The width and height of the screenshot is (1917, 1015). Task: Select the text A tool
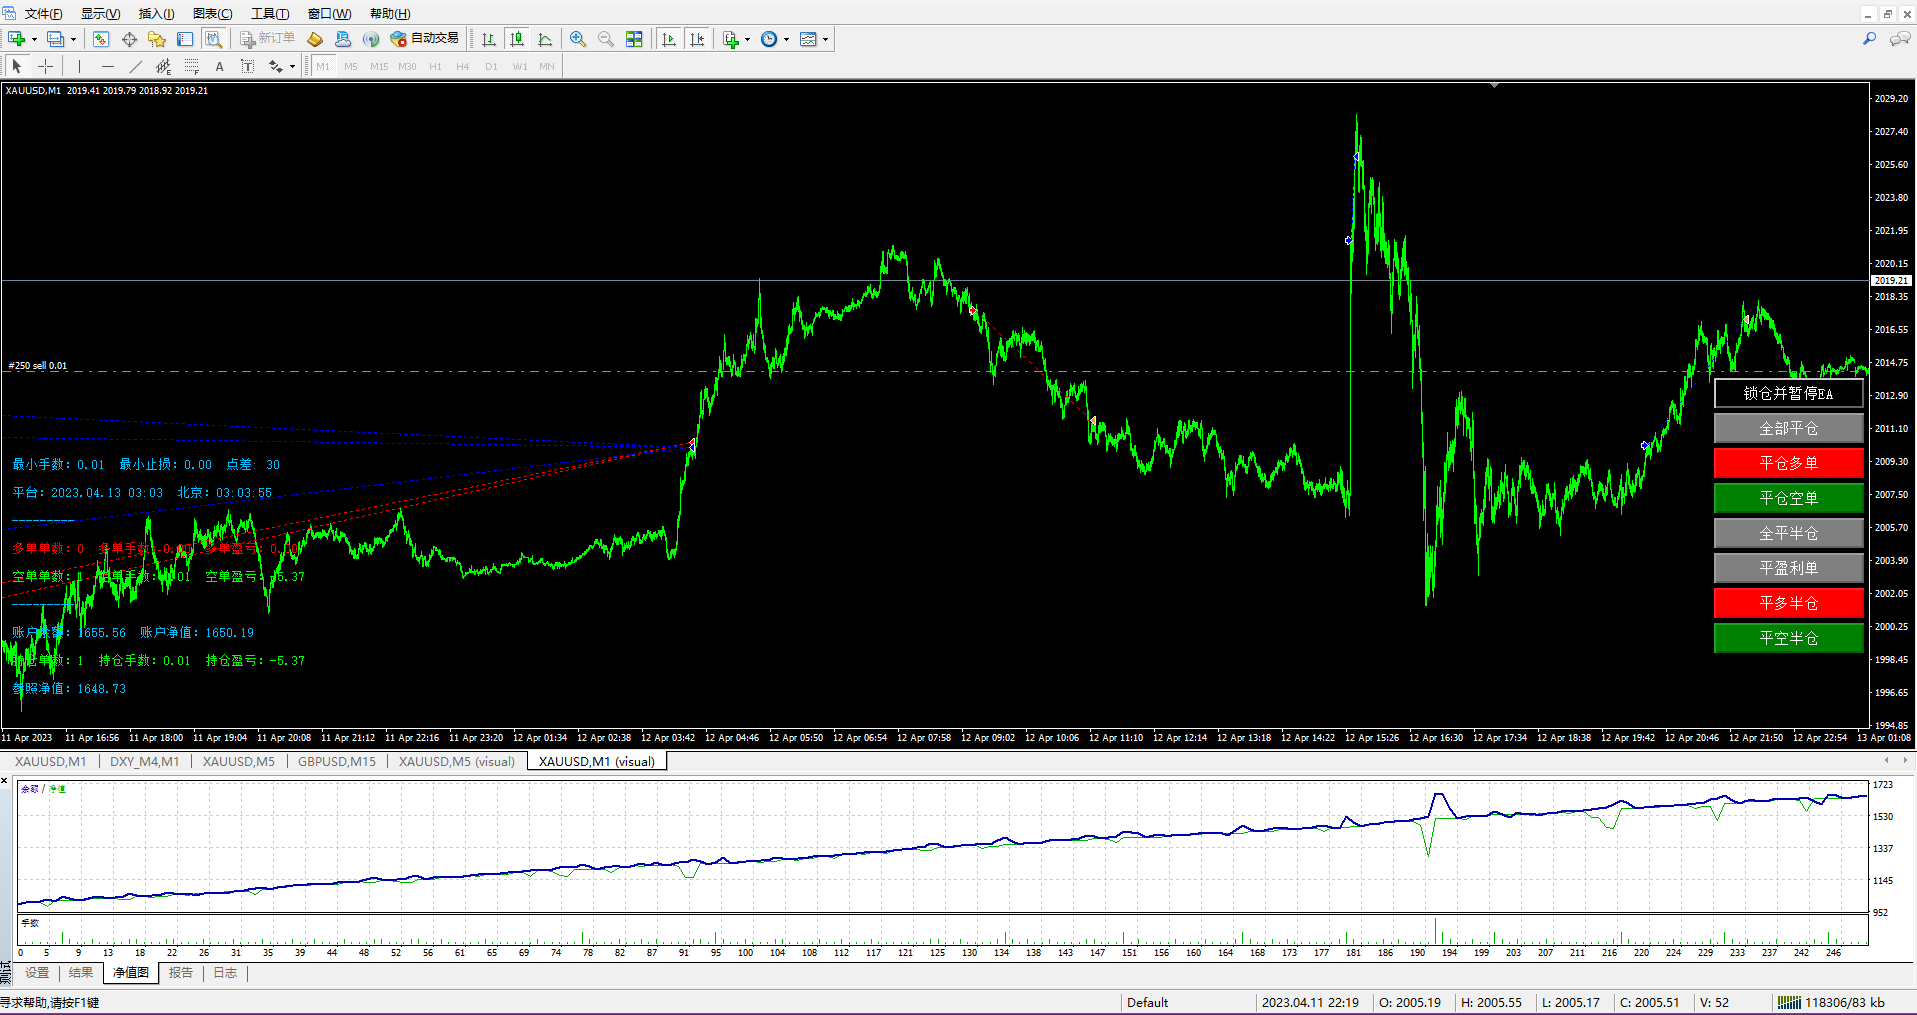click(x=219, y=66)
